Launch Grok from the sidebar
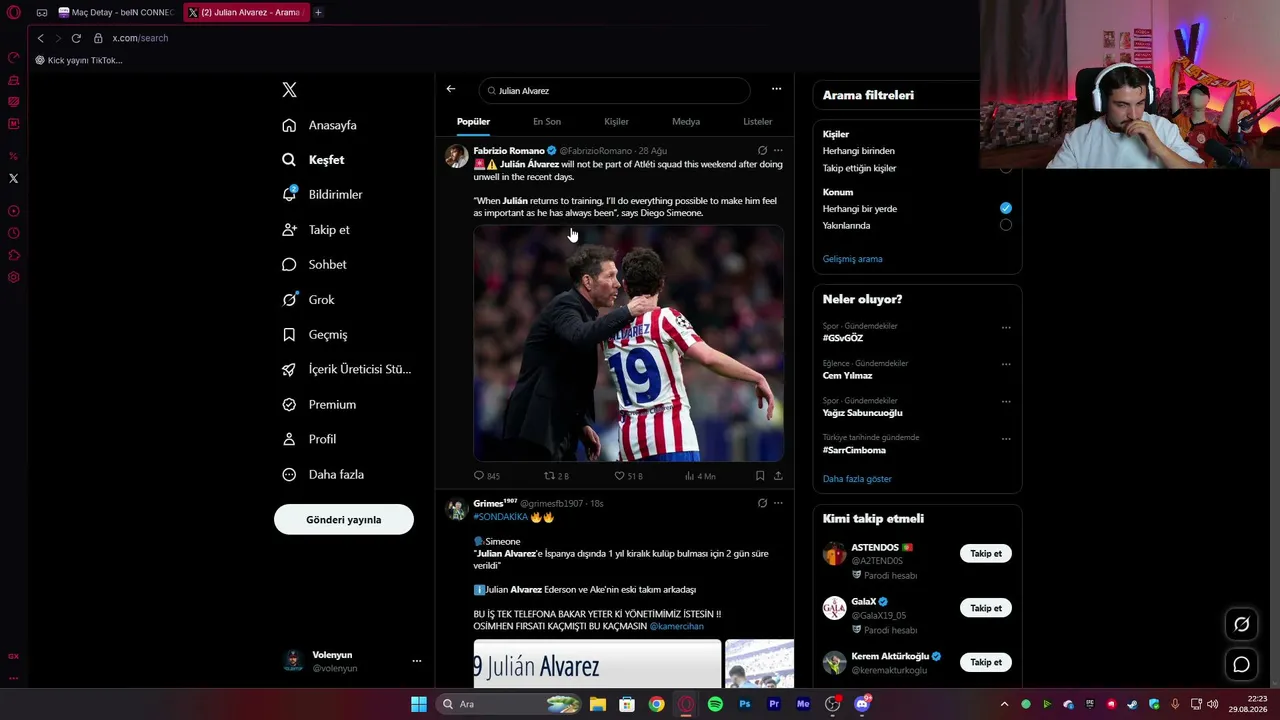 click(x=308, y=300)
